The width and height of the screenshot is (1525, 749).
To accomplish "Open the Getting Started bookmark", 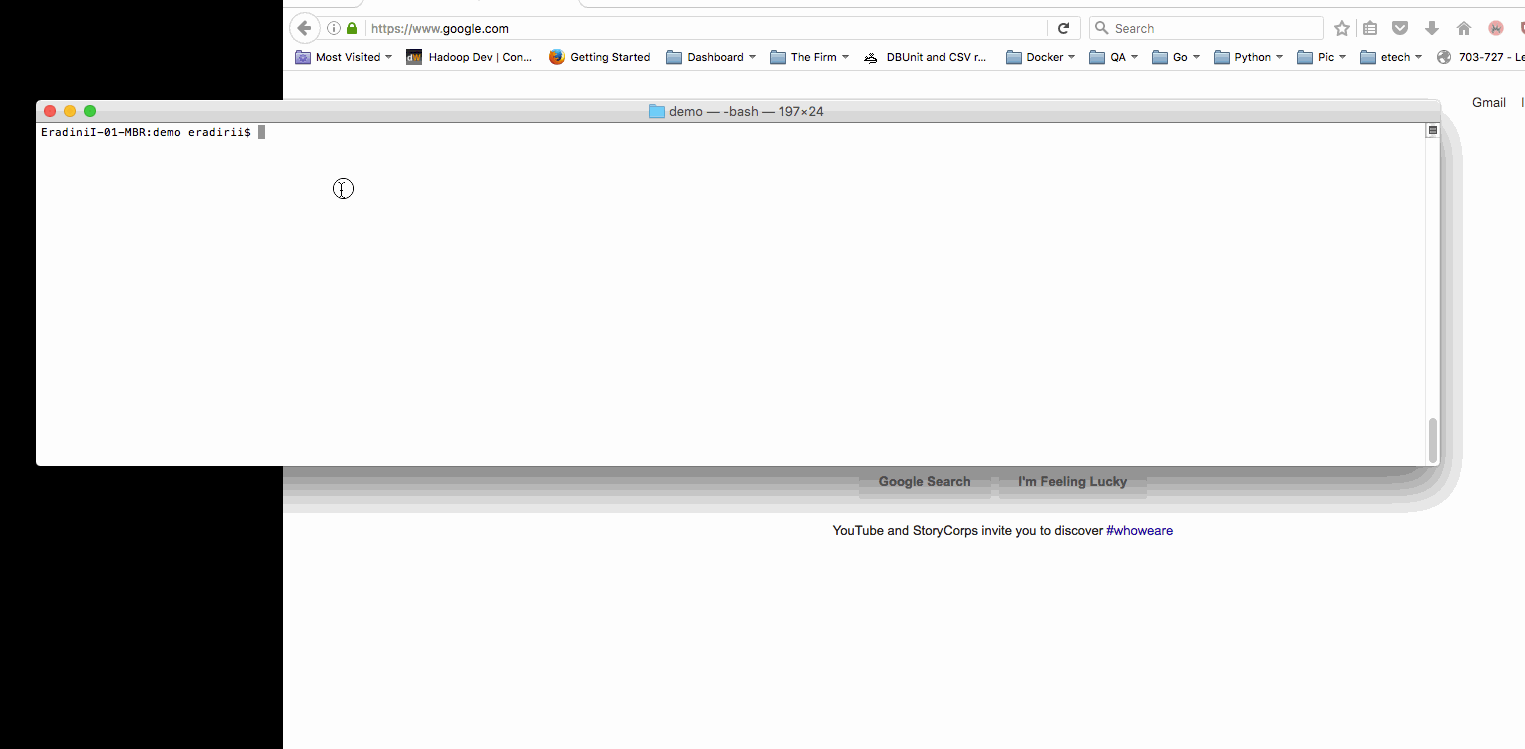I will [600, 57].
